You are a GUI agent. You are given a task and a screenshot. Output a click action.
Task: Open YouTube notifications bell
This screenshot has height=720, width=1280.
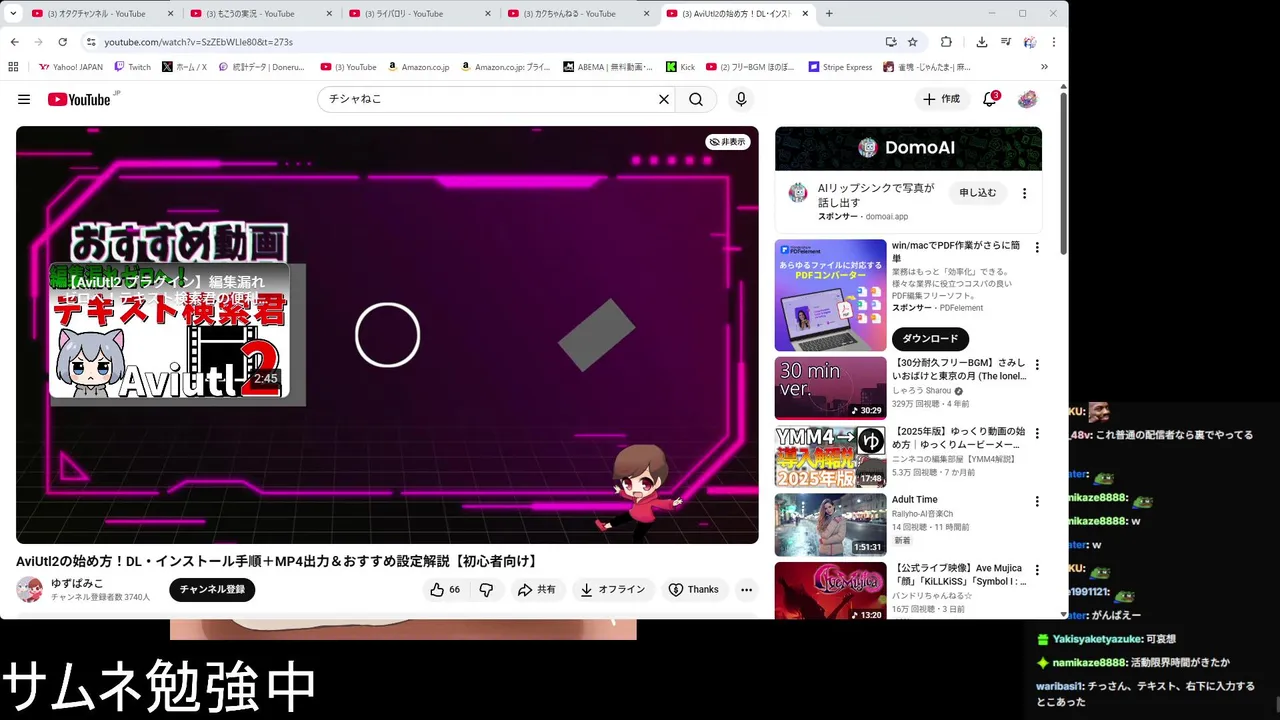[990, 99]
